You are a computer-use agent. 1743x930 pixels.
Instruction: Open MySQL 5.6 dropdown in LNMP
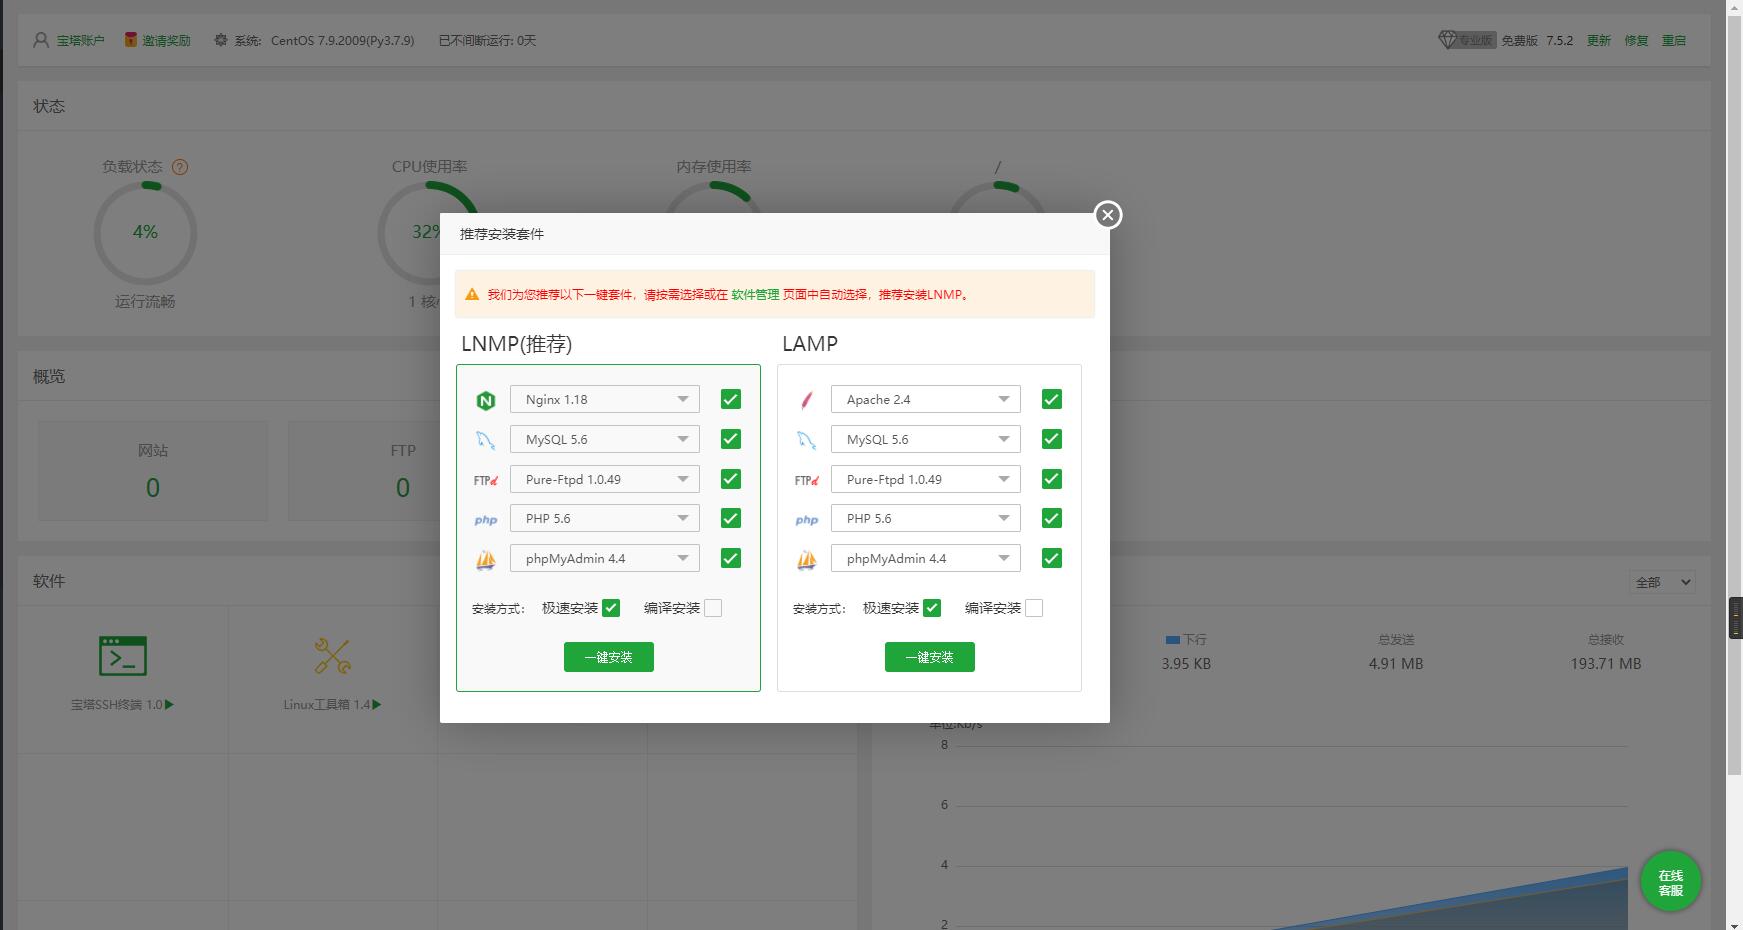pyautogui.click(x=605, y=439)
